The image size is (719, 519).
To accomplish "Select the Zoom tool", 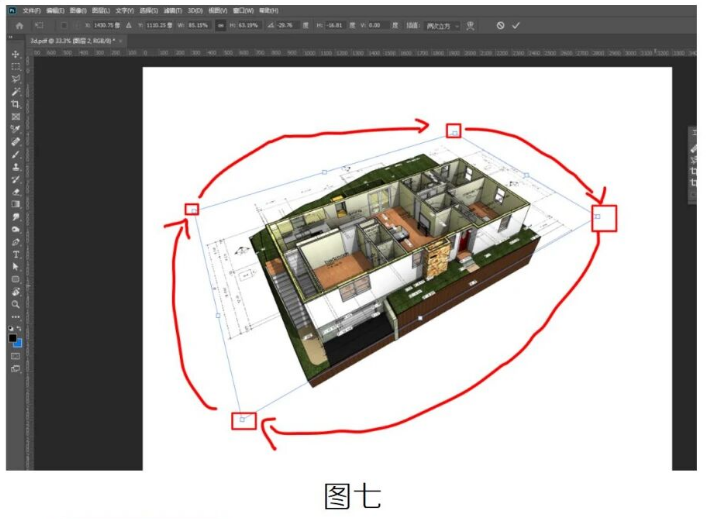I will (16, 304).
